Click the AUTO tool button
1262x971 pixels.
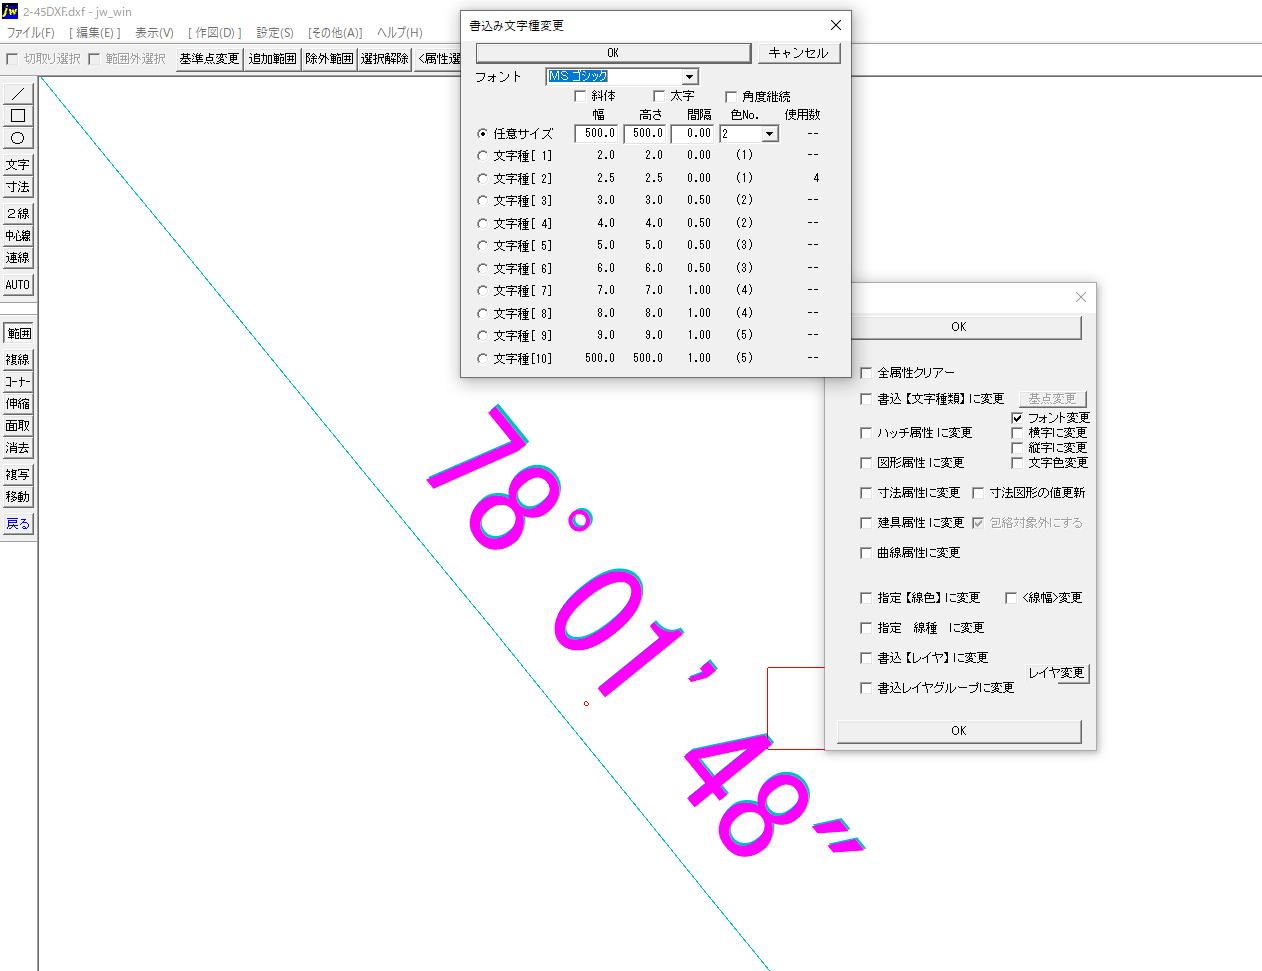18,285
